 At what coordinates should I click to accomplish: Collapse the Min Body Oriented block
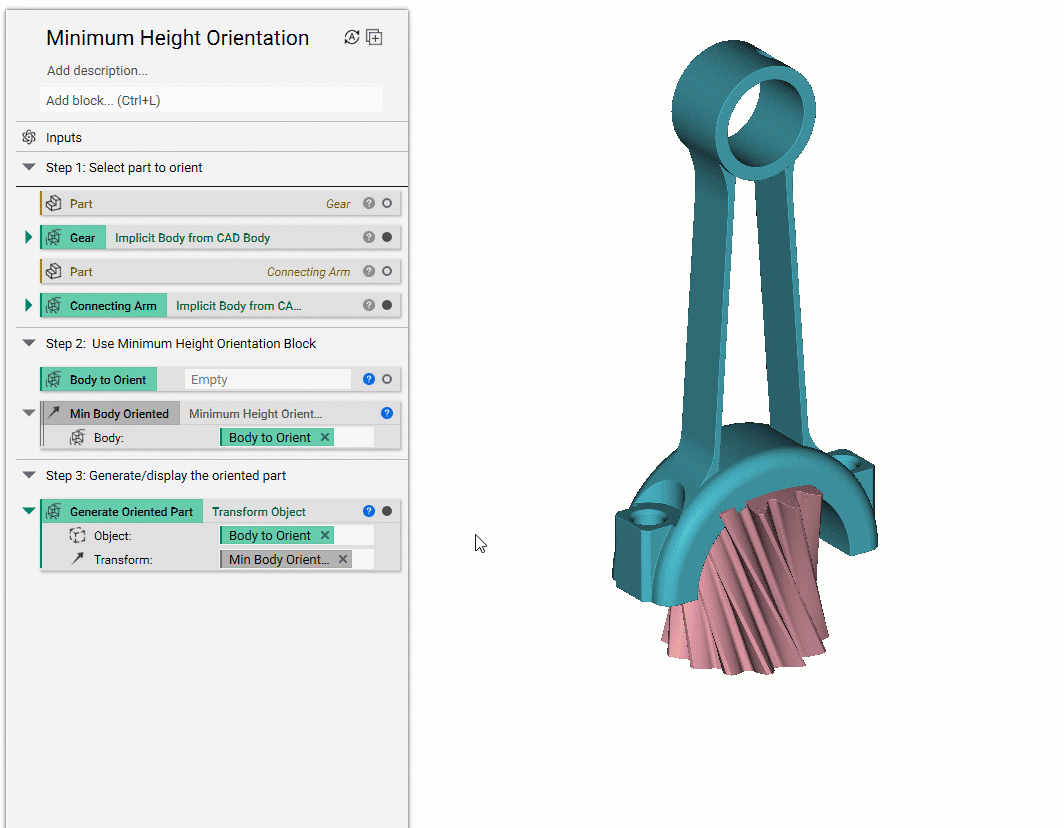click(x=28, y=413)
